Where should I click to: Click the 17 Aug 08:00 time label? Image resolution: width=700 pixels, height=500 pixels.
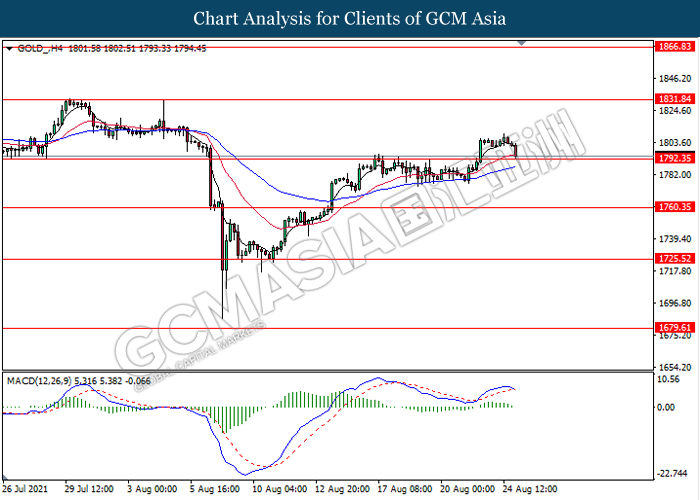tap(405, 489)
